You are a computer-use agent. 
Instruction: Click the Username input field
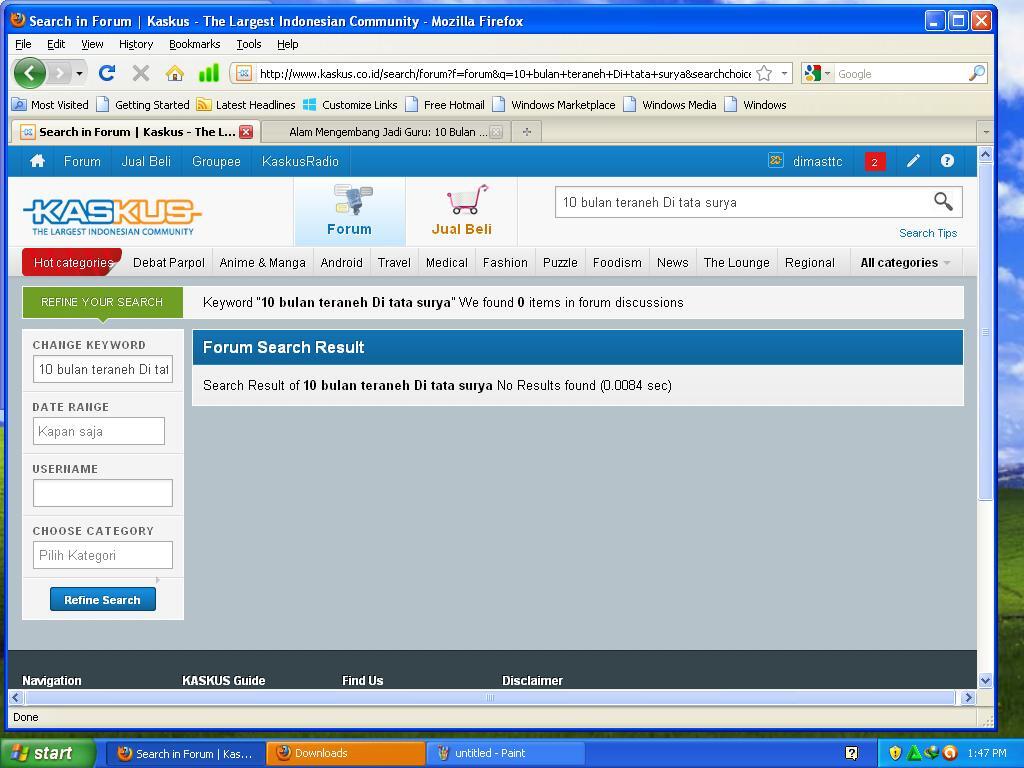[x=103, y=493]
